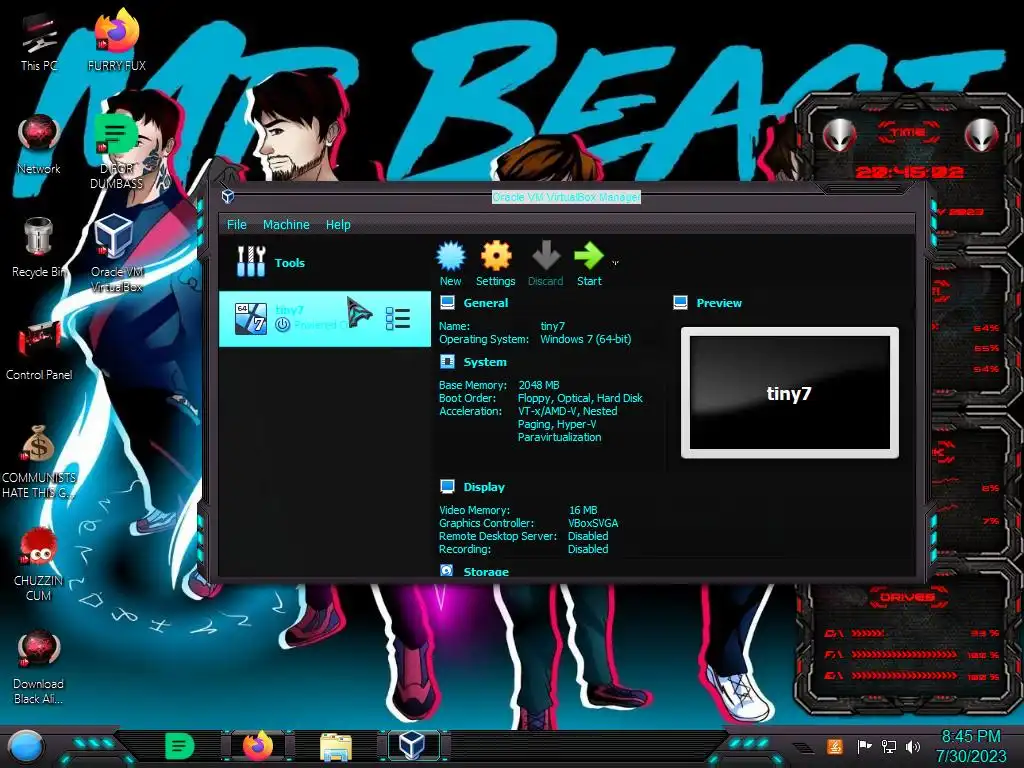Click the 16 MB video memory value

pyautogui.click(x=583, y=510)
